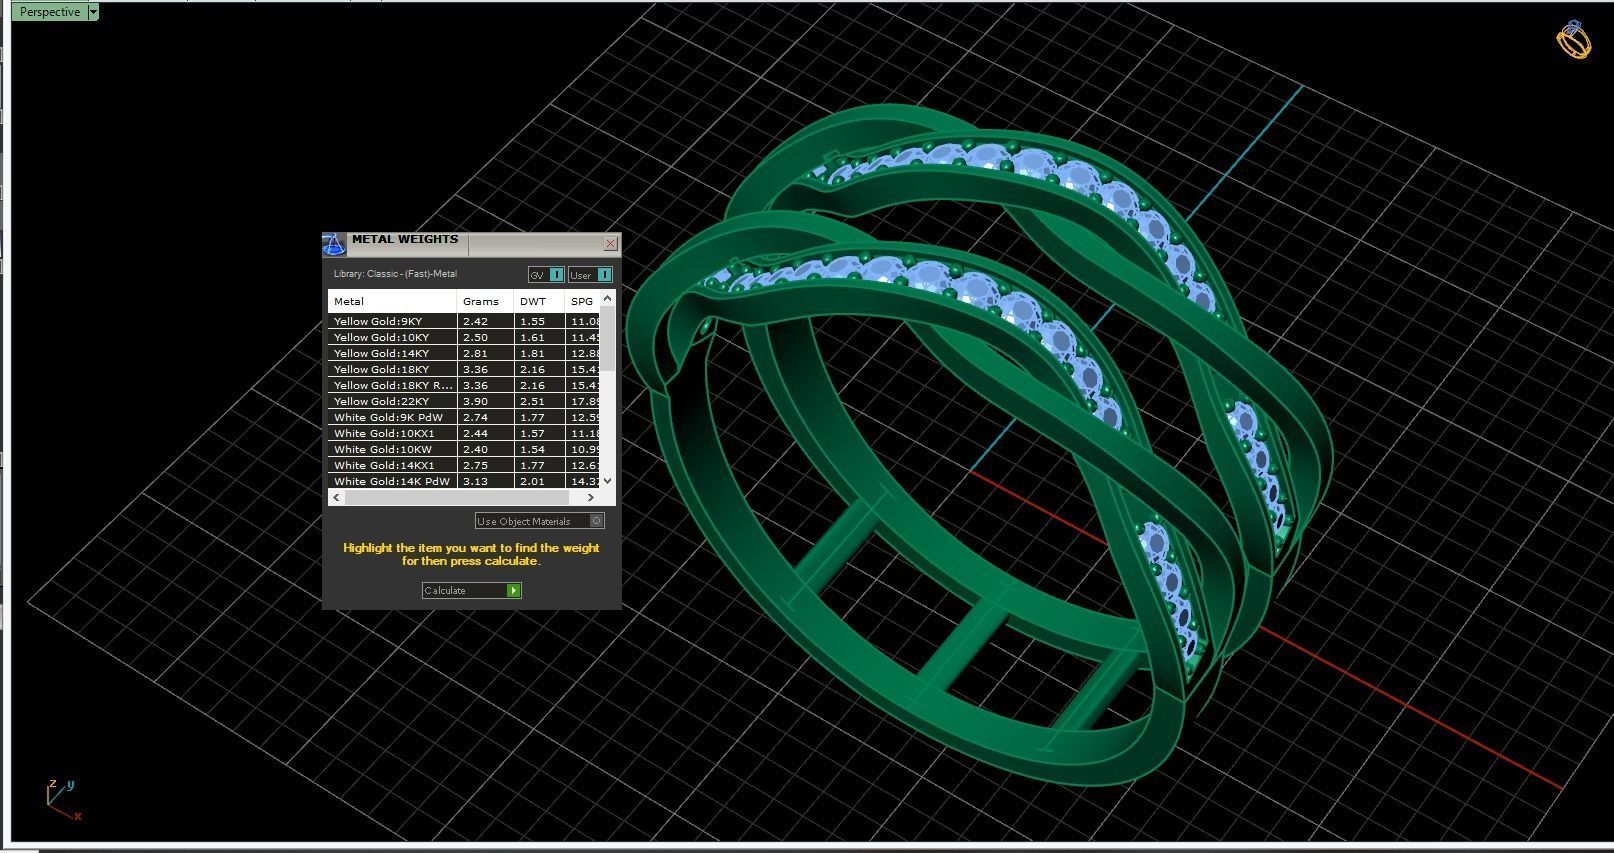Viewport: 1614px width, 853px height.
Task: Select the Yellow Gold:18KY R... row
Action: coord(464,385)
